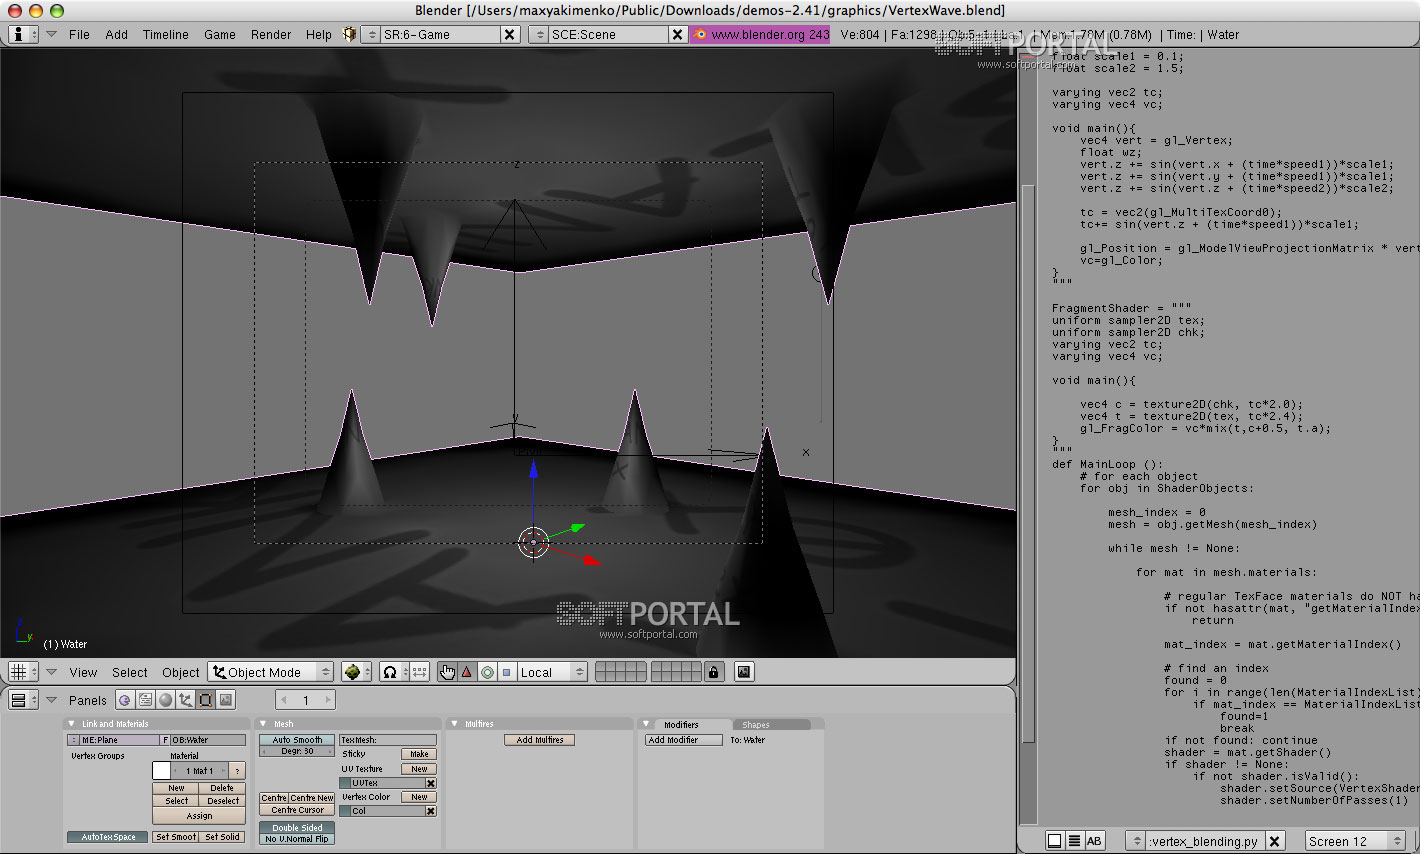
Task: Open the Game menu
Action: click(x=220, y=34)
